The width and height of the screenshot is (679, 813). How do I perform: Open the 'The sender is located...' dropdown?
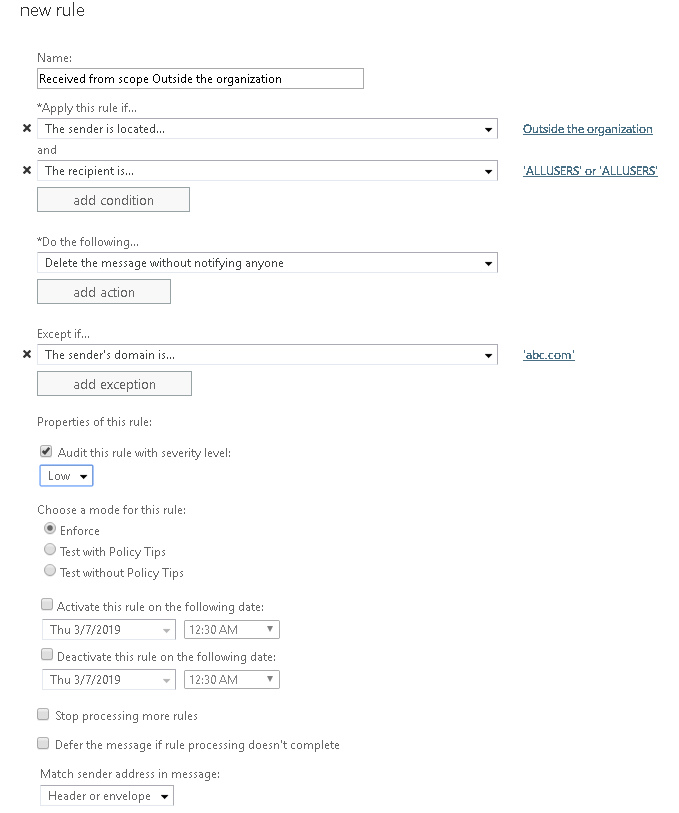pyautogui.click(x=267, y=129)
